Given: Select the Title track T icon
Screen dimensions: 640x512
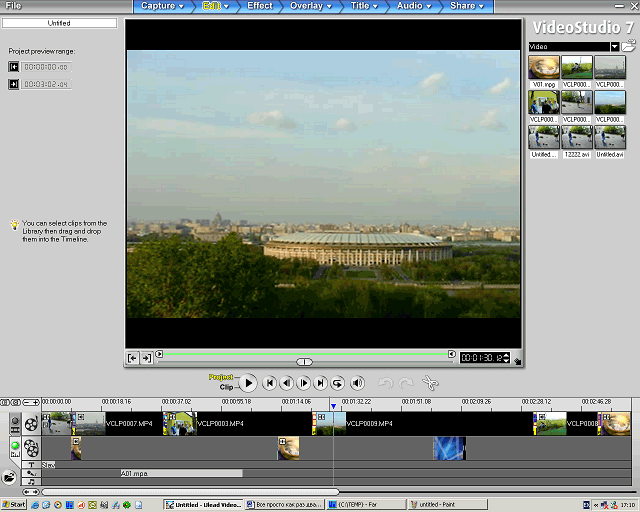Looking at the screenshot, I should (x=31, y=465).
